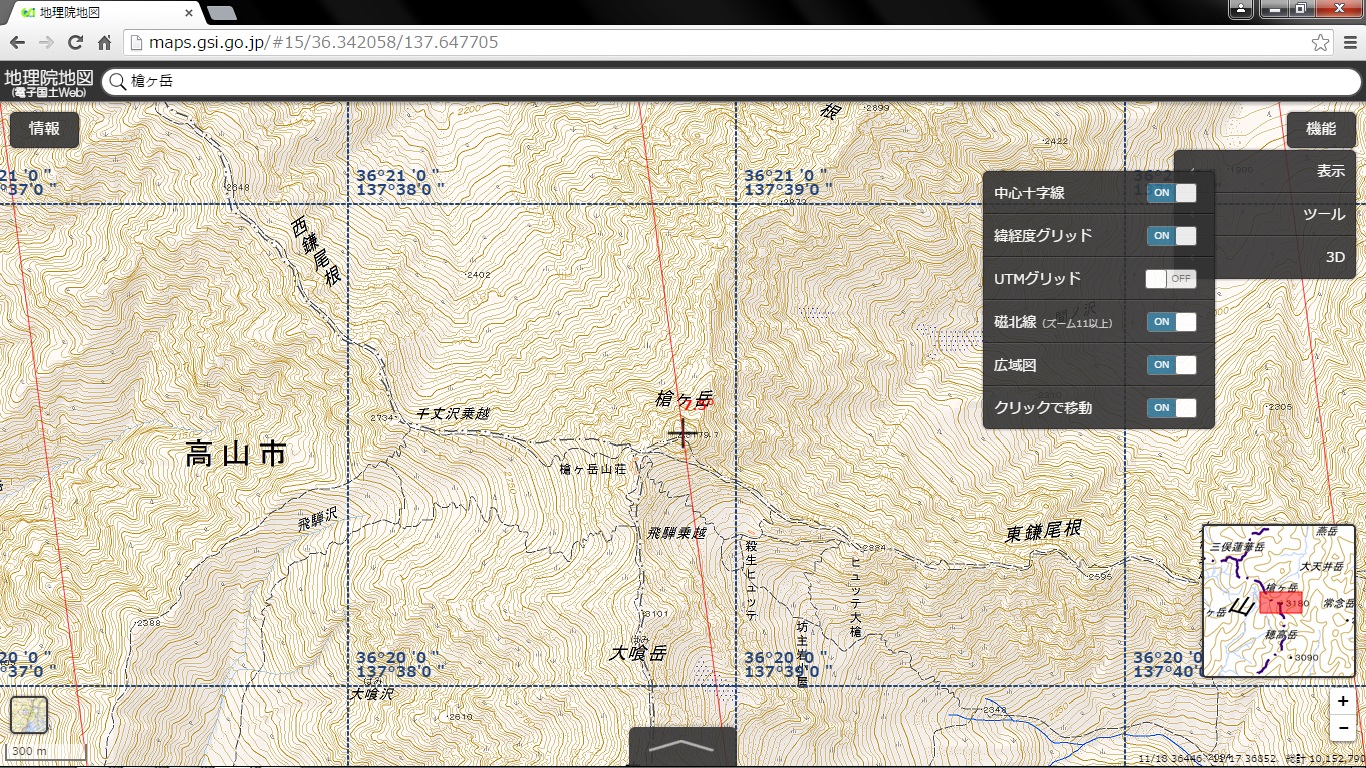Zoom out with the minus button

1343,727
